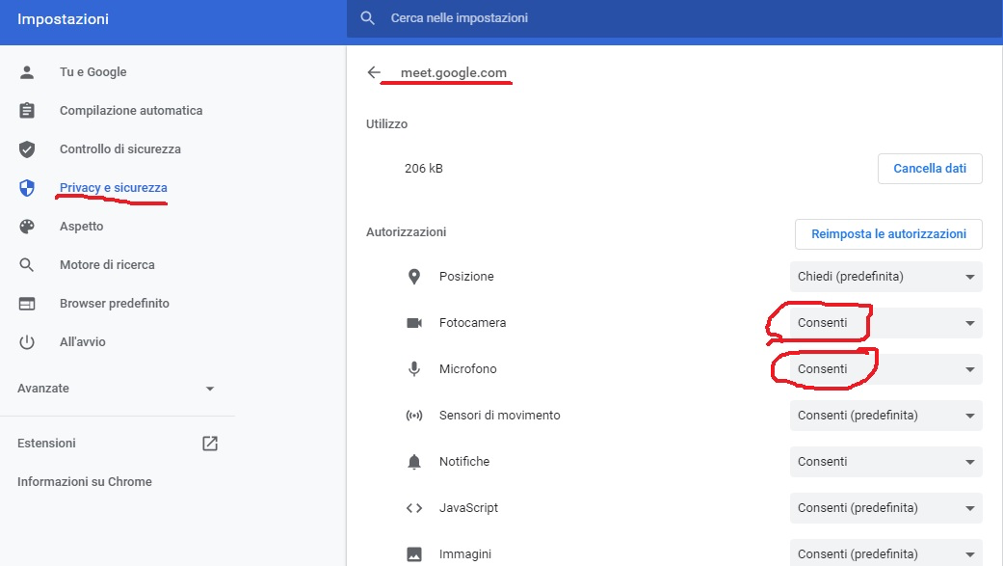The width and height of the screenshot is (1004, 566).
Task: Click the Cerca nelle impostazioni search field
Action: 674,18
